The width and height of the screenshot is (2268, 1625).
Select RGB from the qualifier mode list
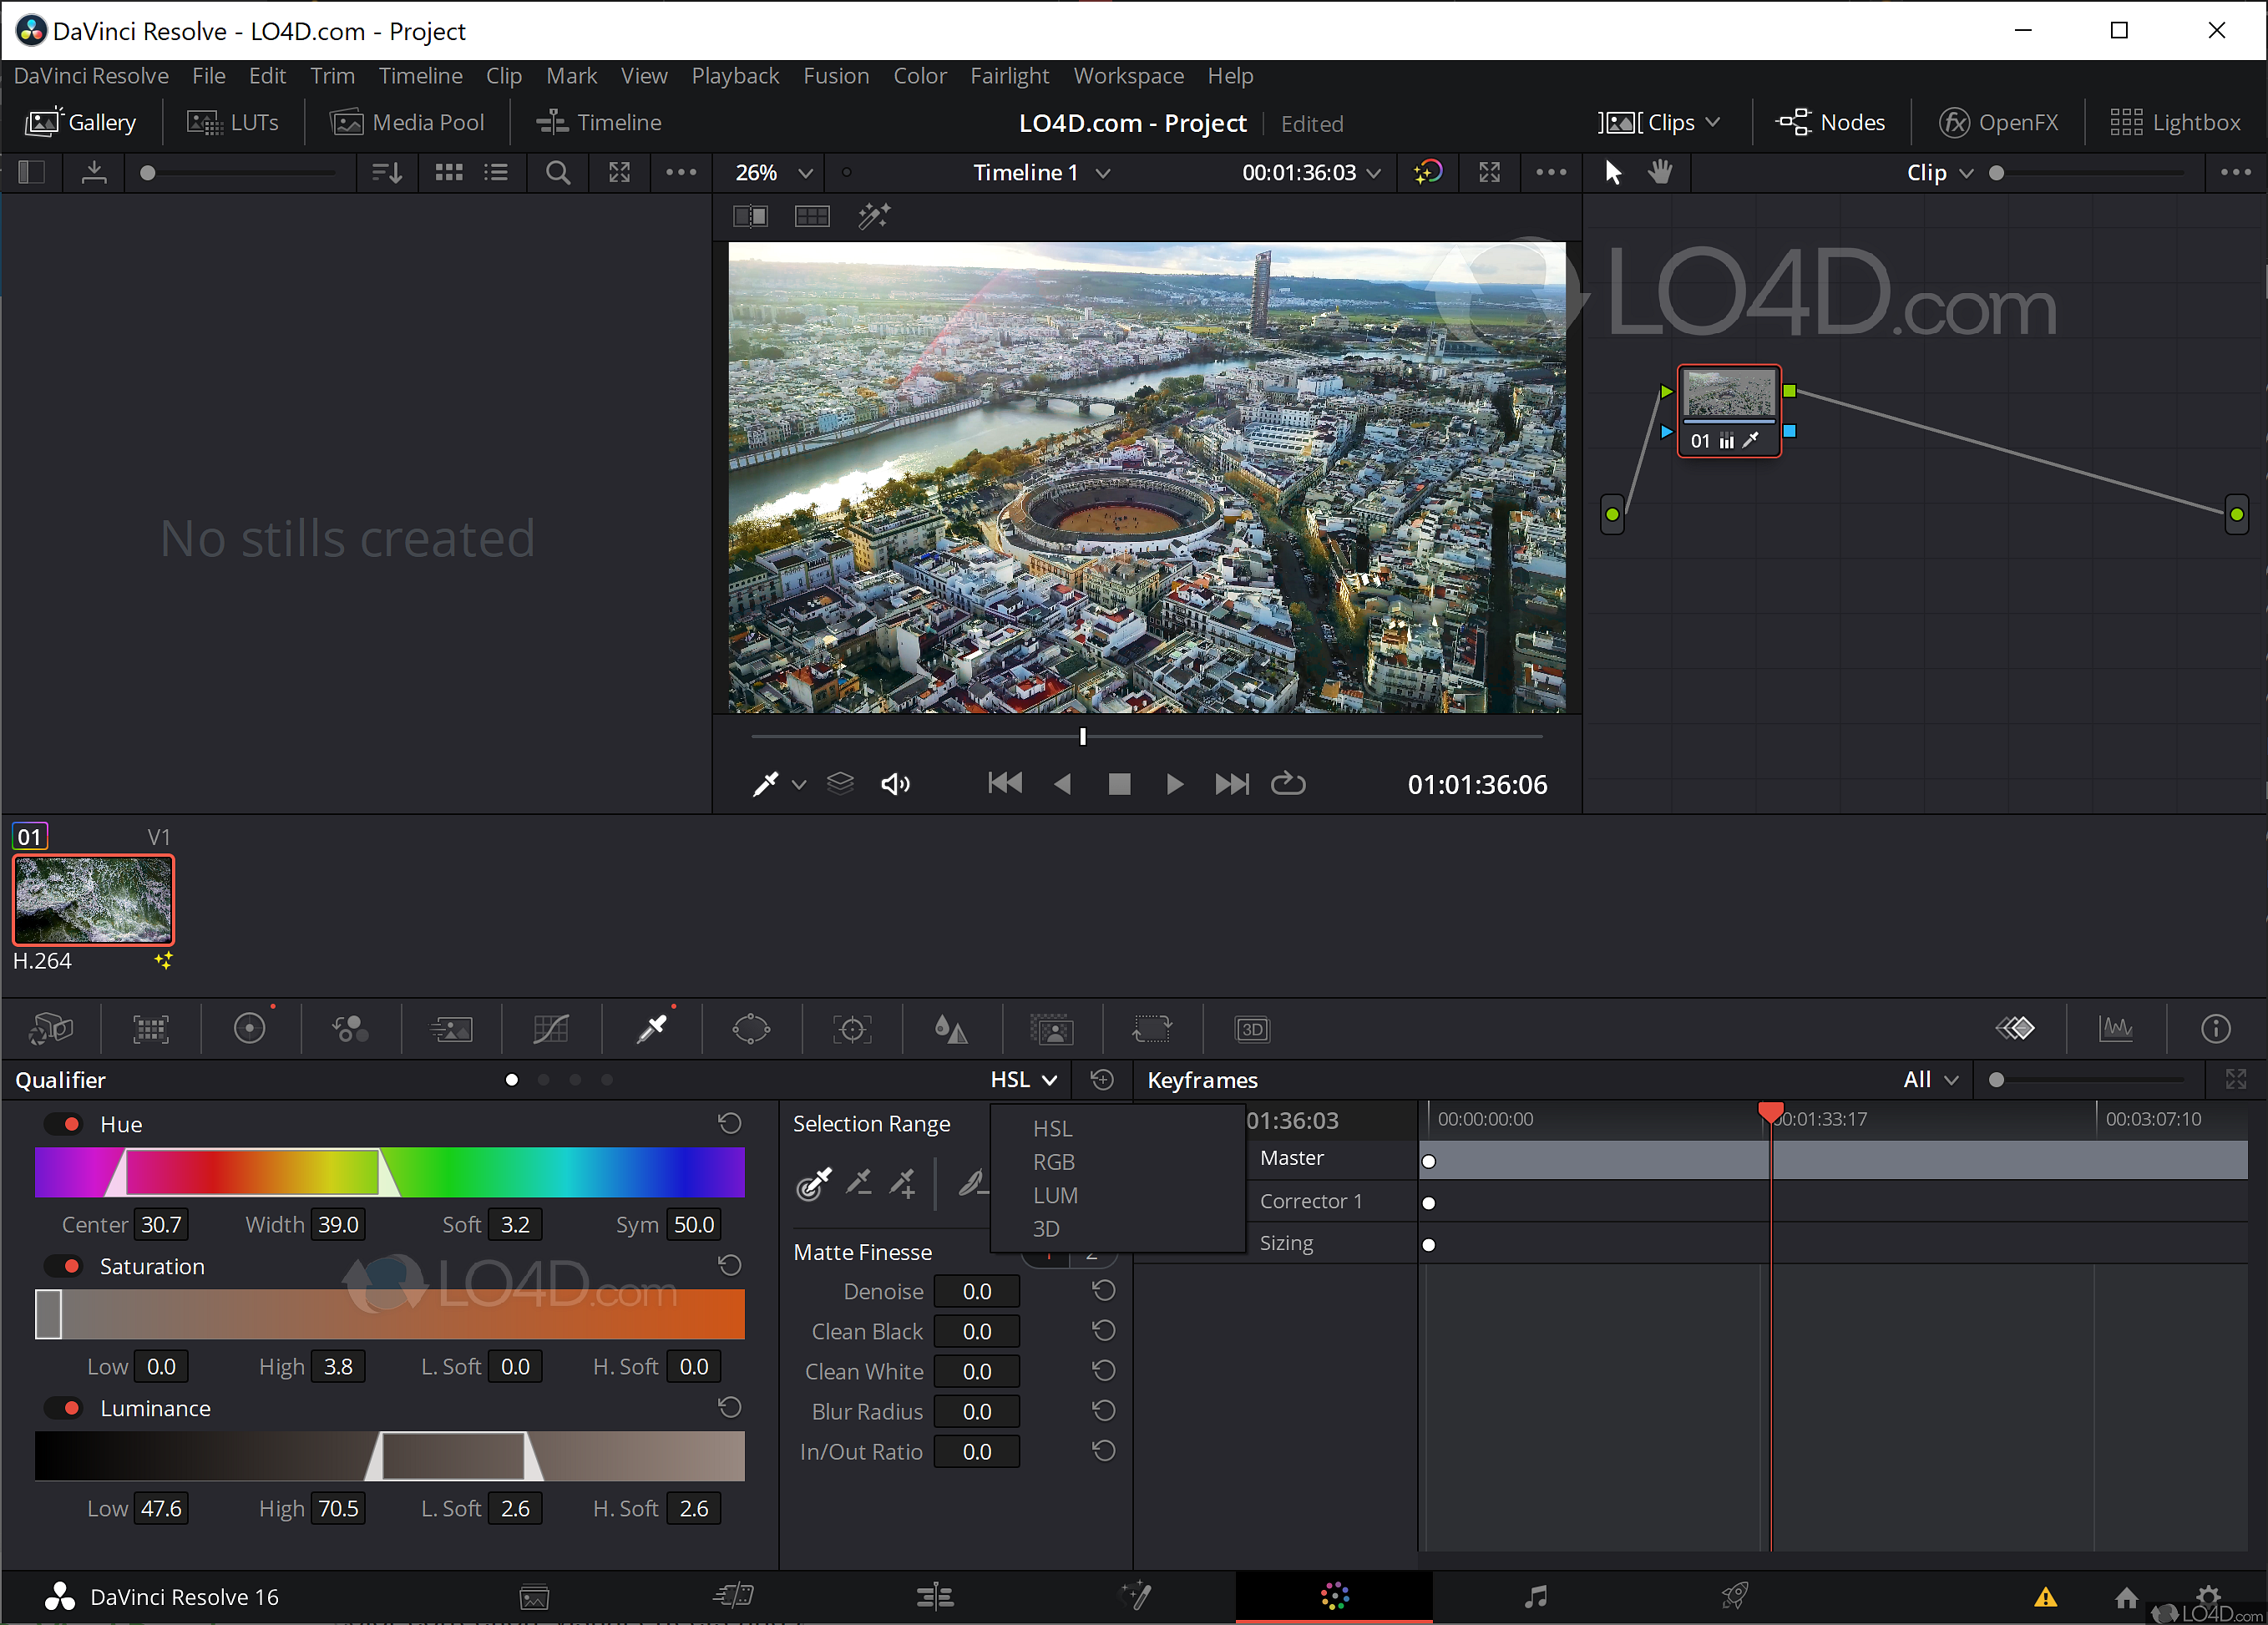(1054, 1161)
